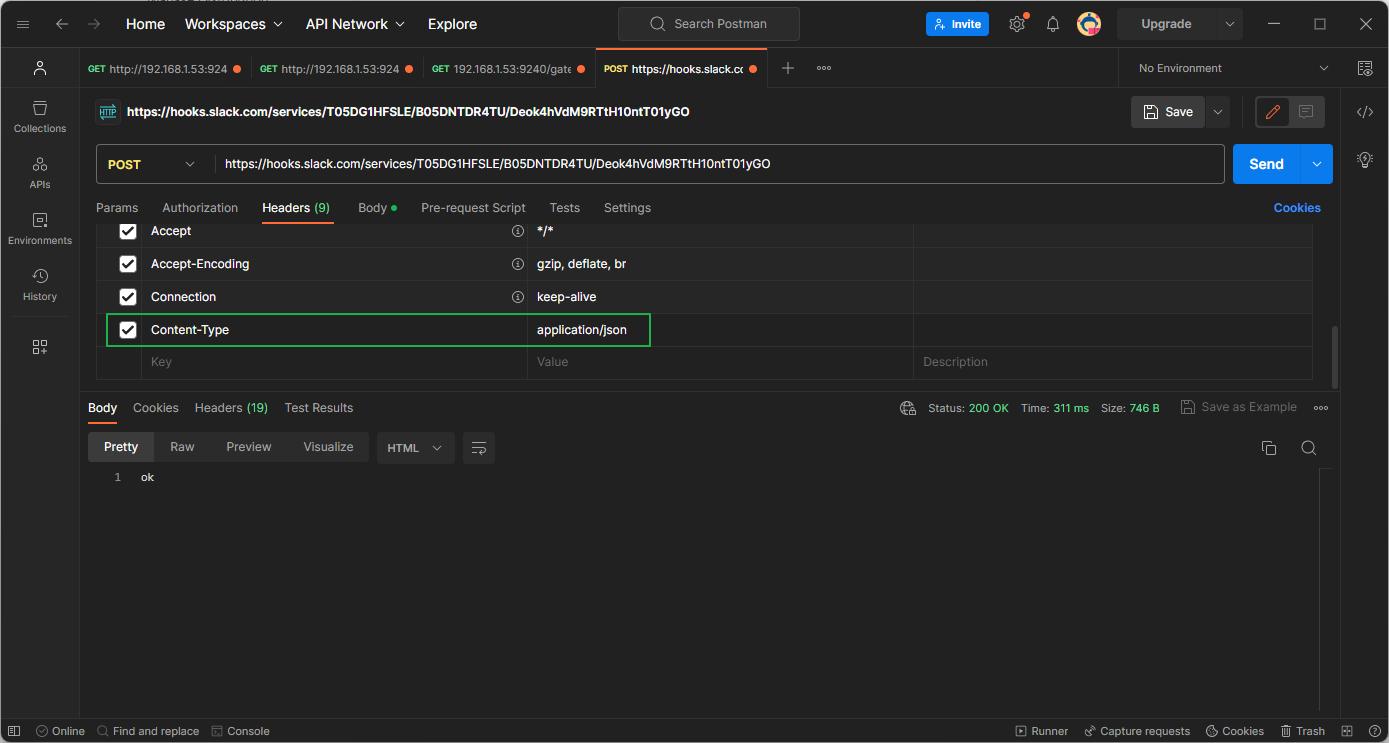Image resolution: width=1389 pixels, height=743 pixels.
Task: Click the headers table vertical scrollbar
Action: tap(1334, 355)
